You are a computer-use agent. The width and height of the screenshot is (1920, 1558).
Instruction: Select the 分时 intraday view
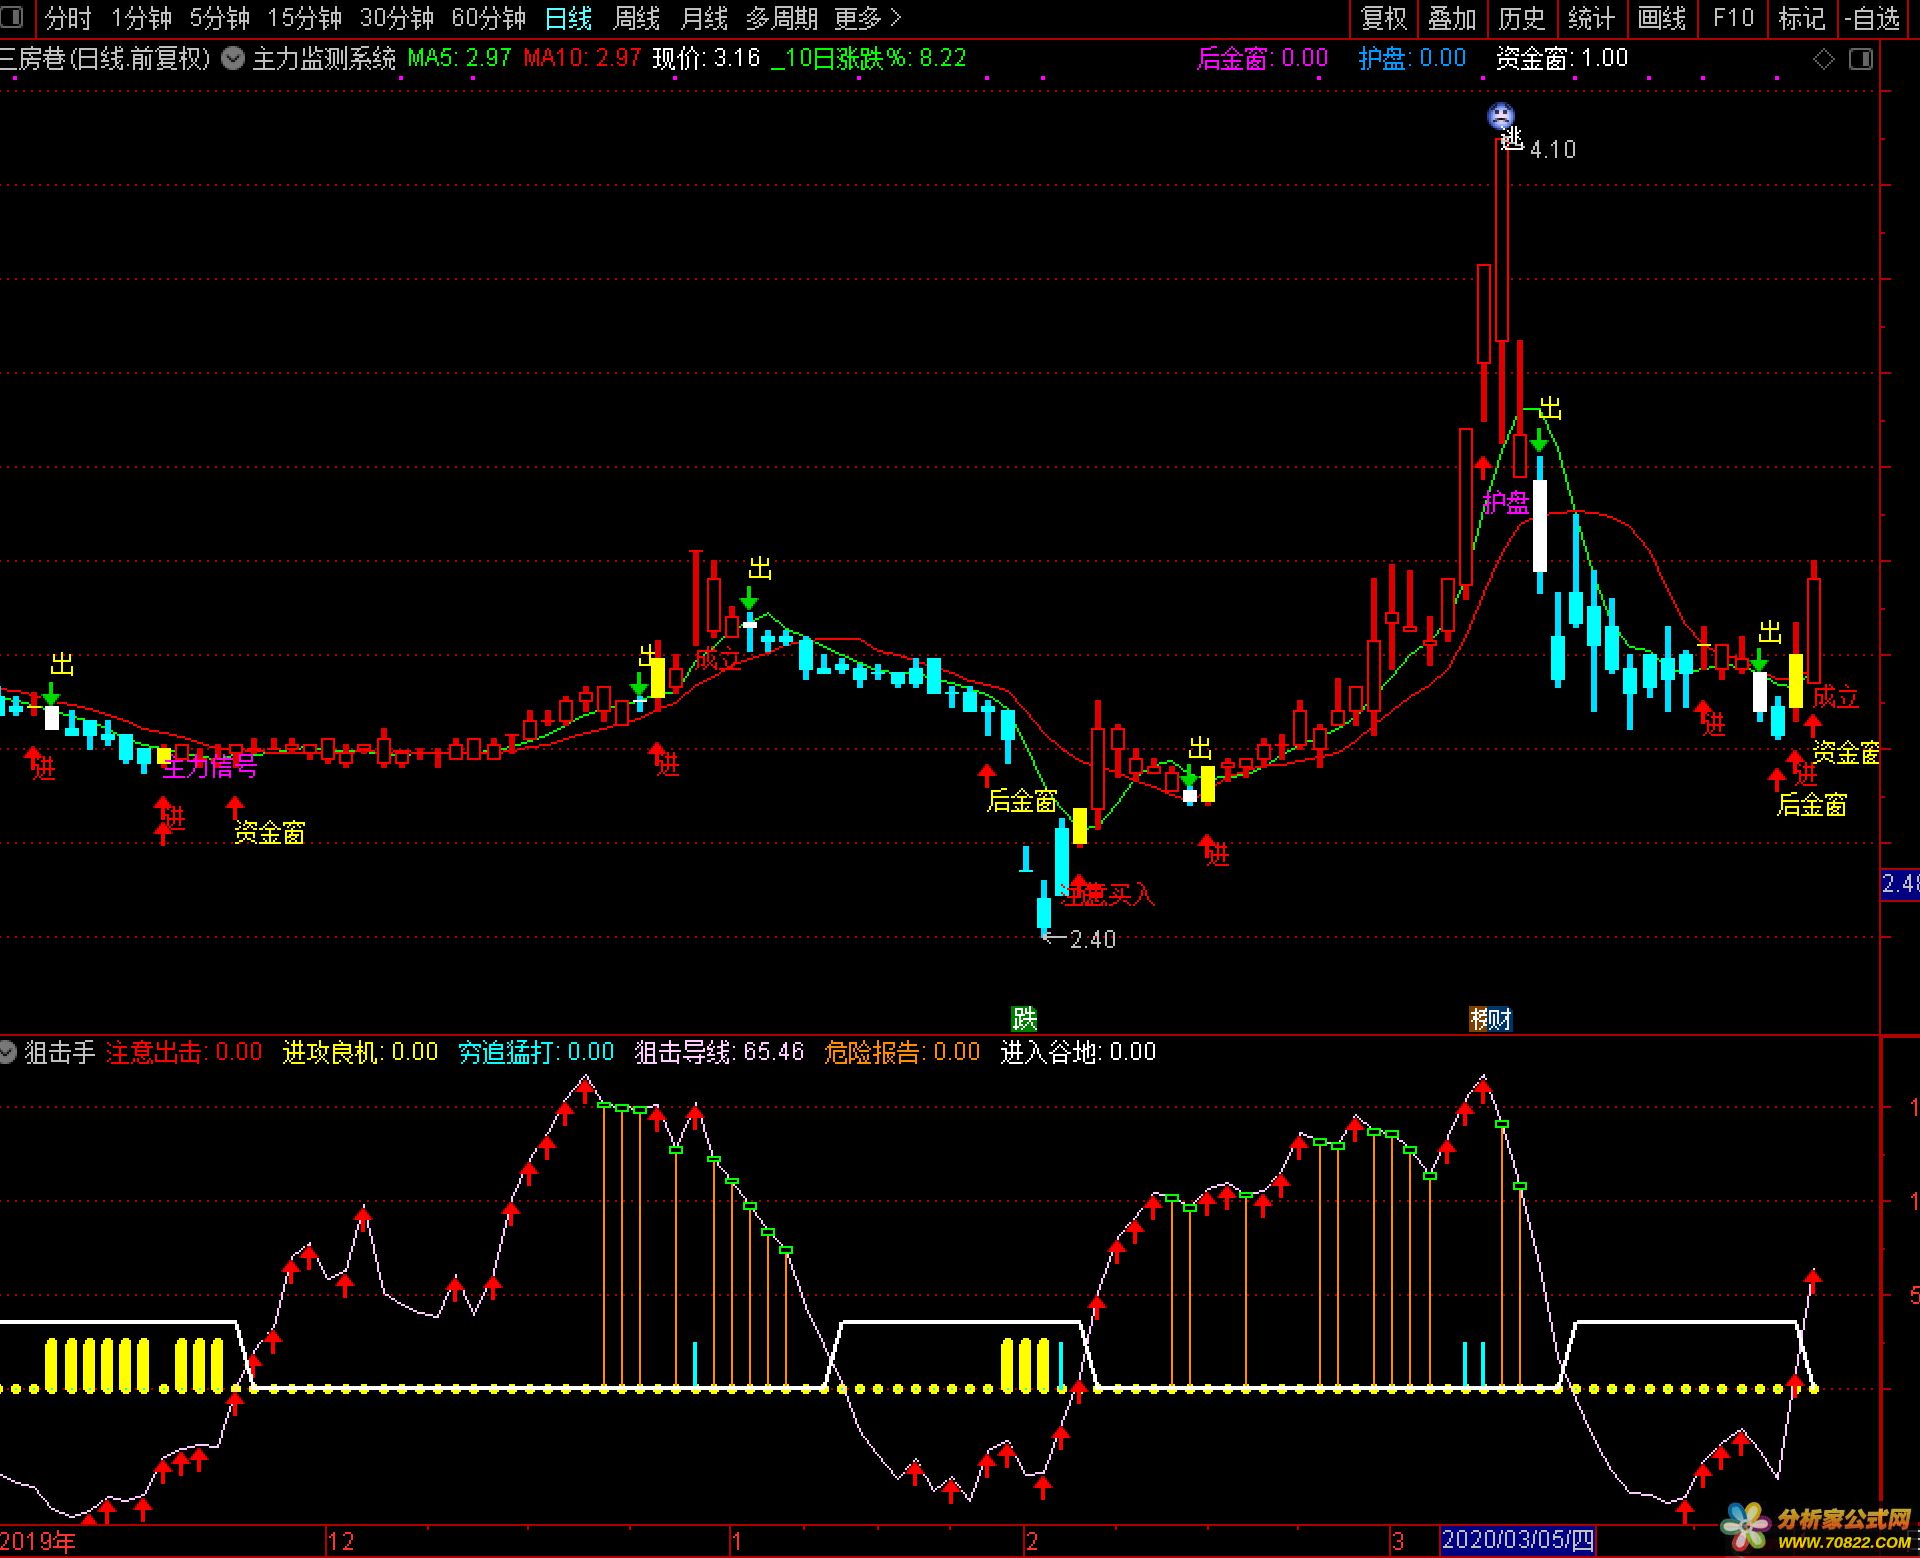[68, 18]
